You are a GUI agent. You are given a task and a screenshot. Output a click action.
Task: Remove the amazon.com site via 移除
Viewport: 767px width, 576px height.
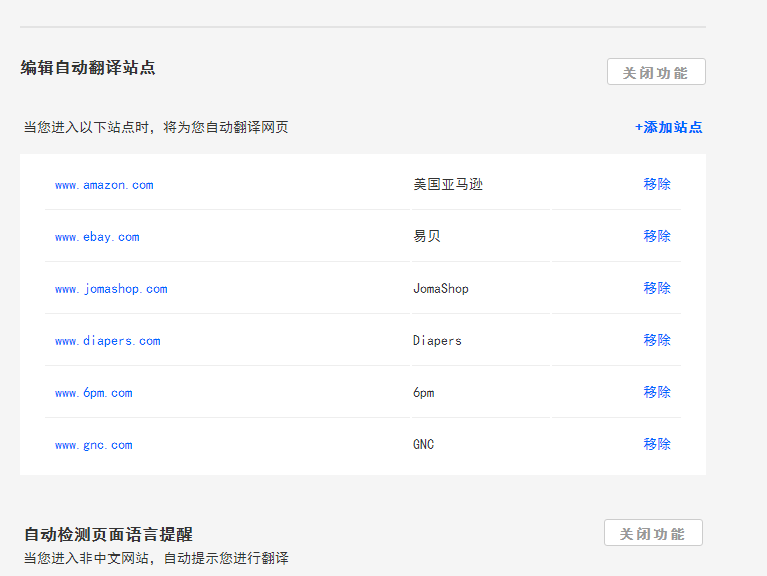pos(657,184)
